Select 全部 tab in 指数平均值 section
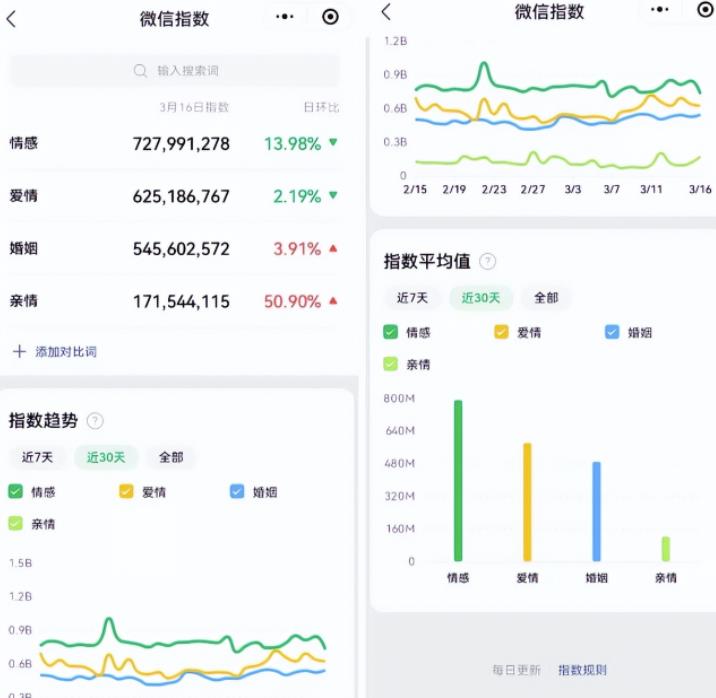Image resolution: width=716 pixels, height=698 pixels. [x=546, y=297]
